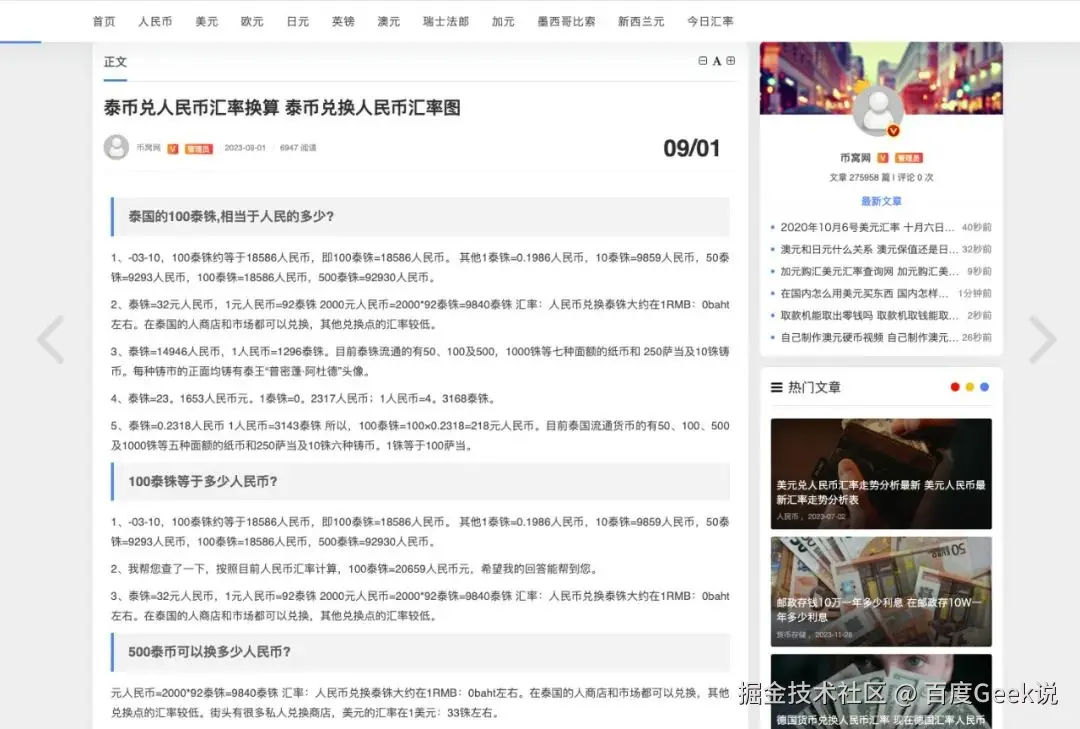Click the yellow dot in 热门文章 header
The image size is (1080, 729).
(x=969, y=387)
